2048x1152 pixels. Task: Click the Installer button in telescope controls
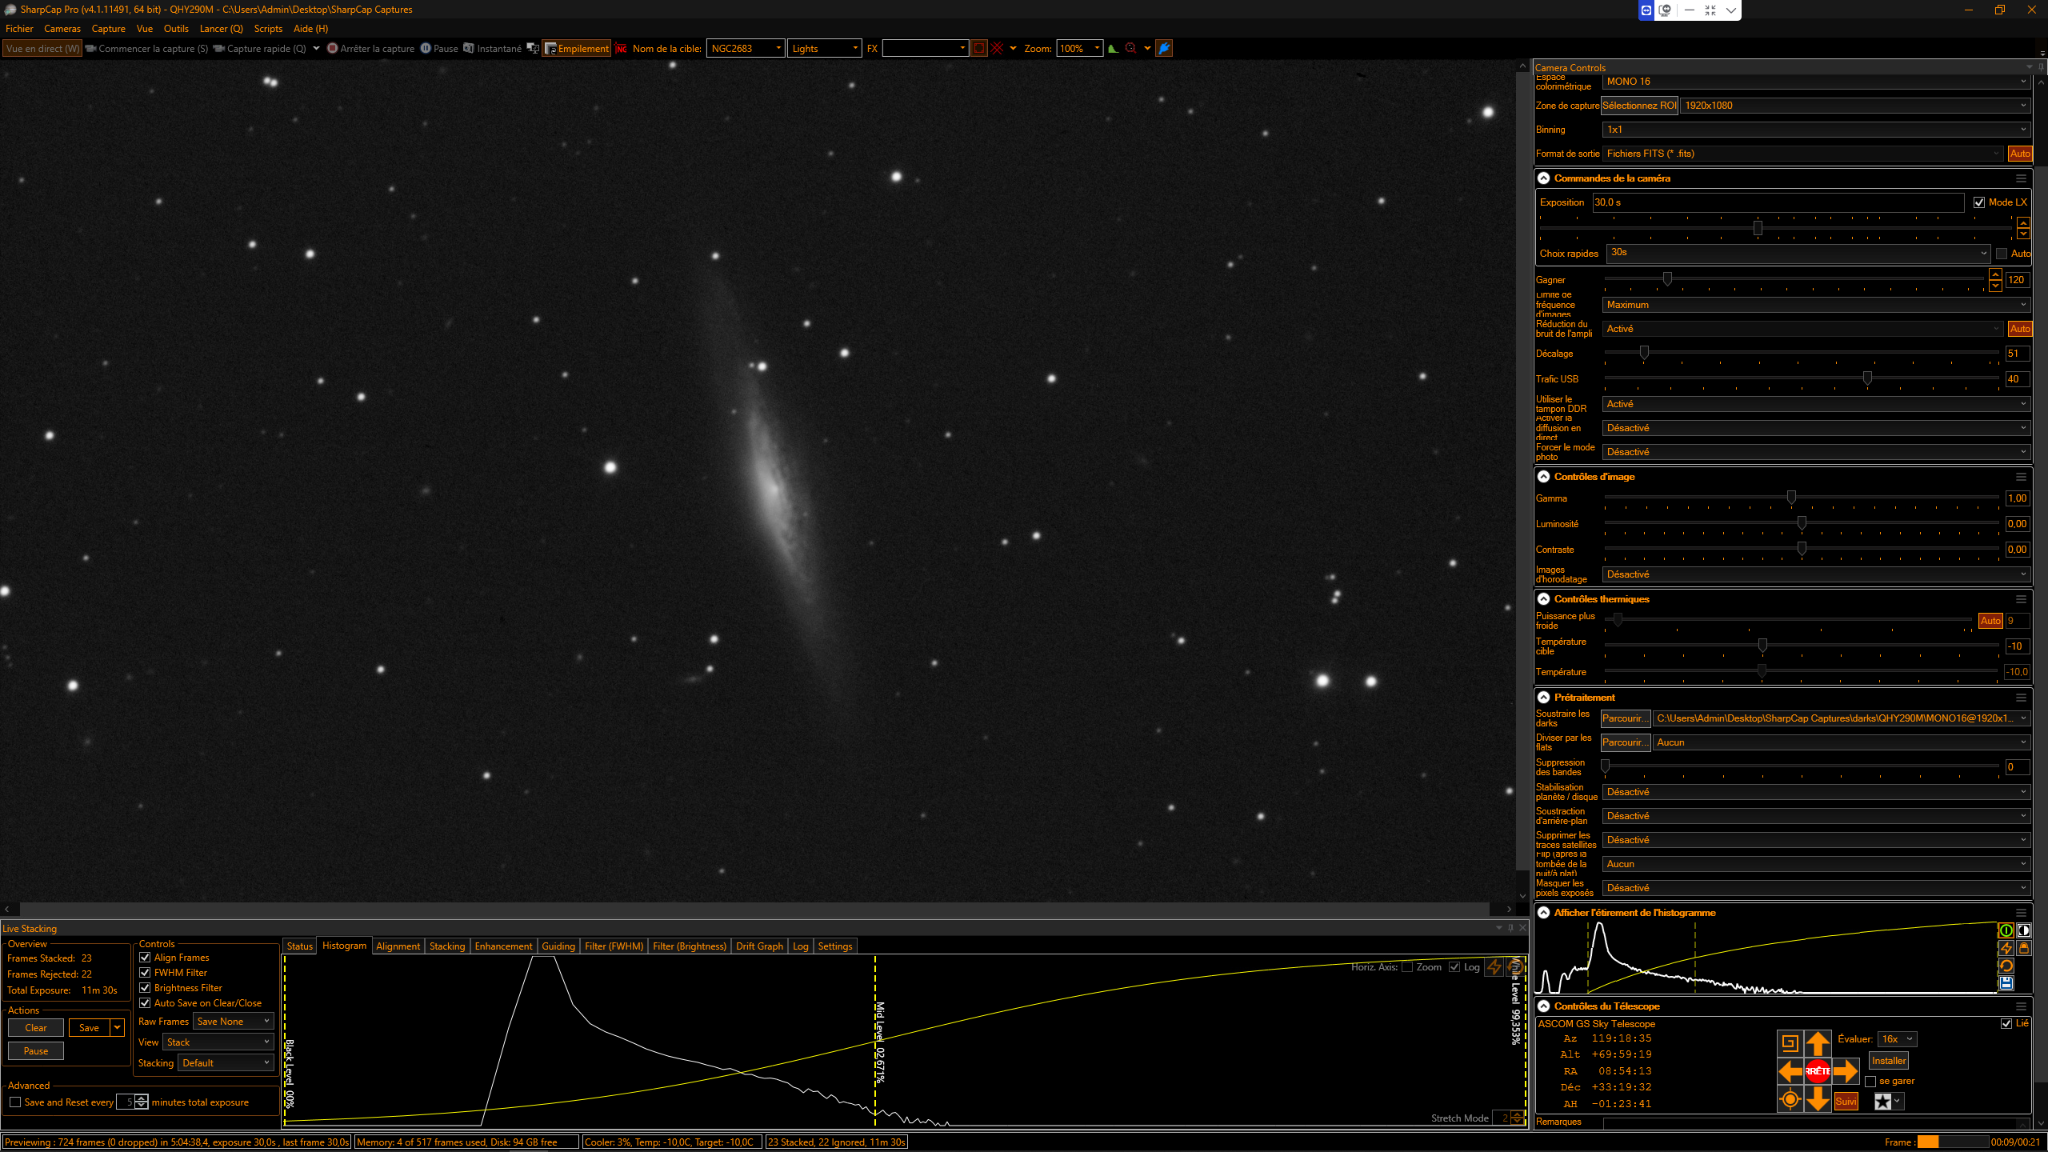[x=1889, y=1061]
